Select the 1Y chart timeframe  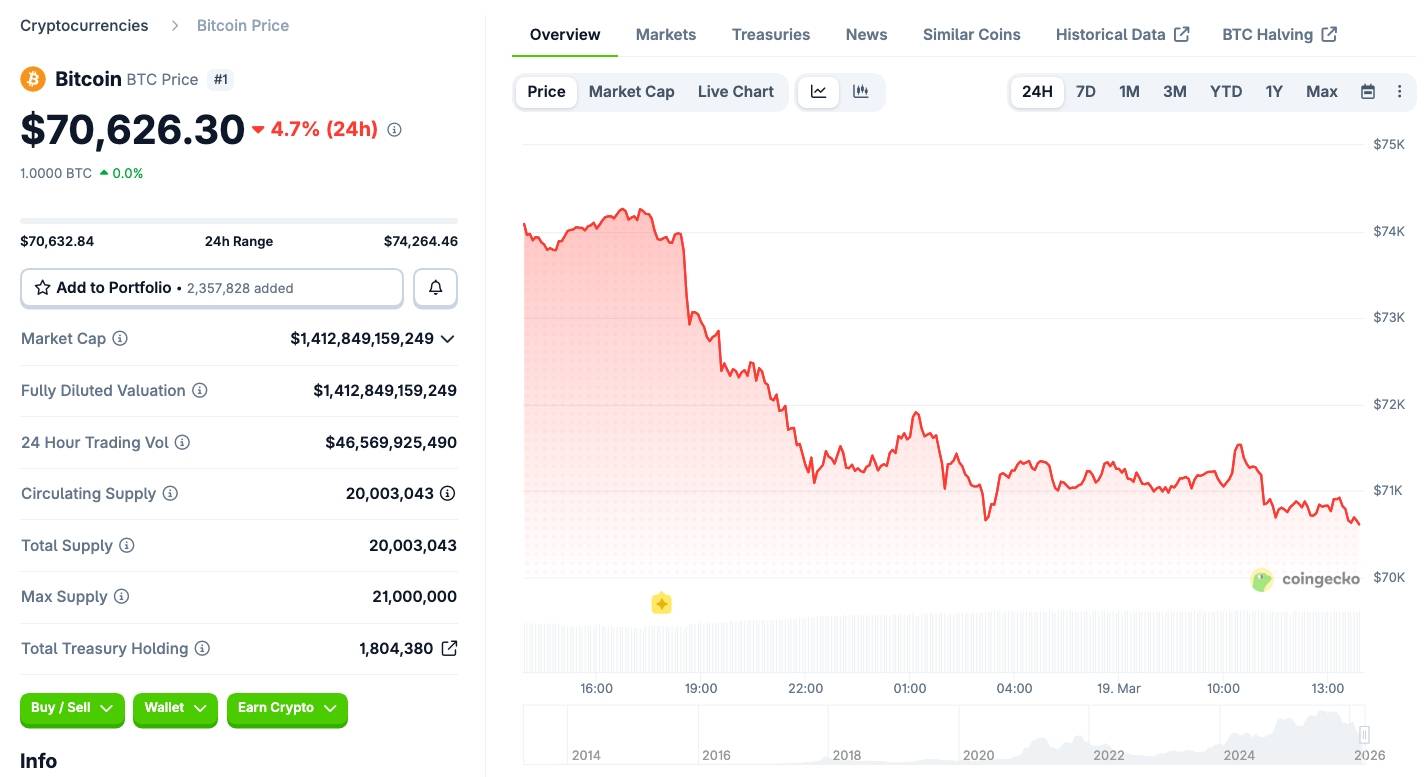1273,91
